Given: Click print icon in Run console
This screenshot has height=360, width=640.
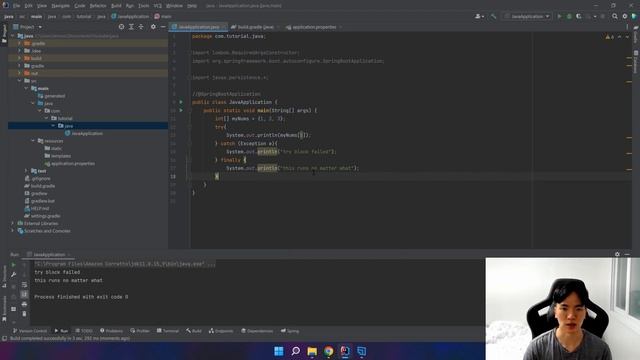Looking at the screenshot, I should tap(24, 304).
